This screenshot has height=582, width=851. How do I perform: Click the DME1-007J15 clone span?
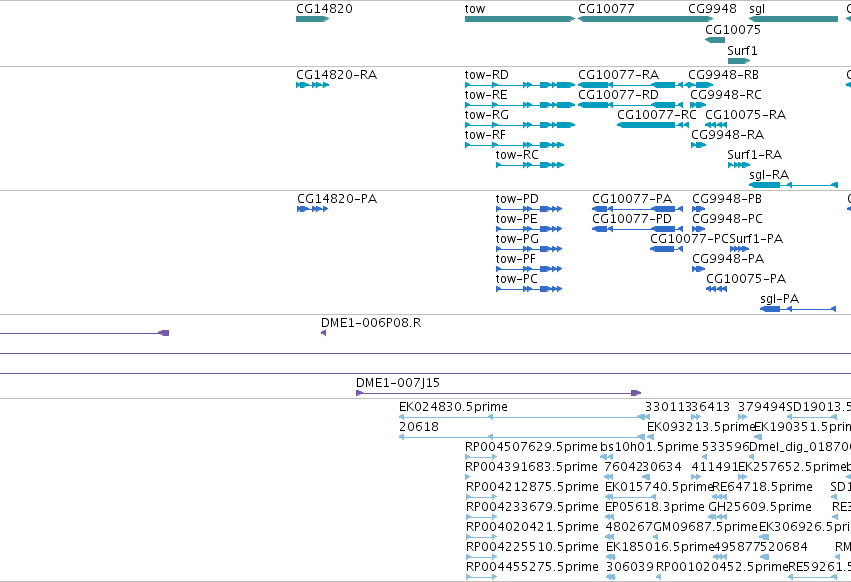pyautogui.click(x=498, y=393)
